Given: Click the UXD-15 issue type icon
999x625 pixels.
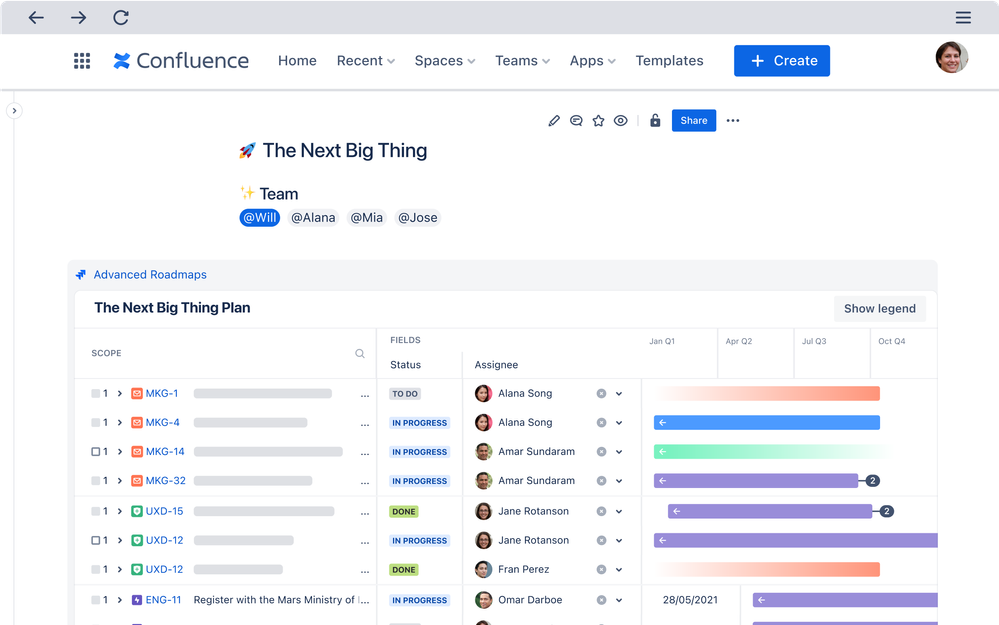Looking at the screenshot, I should (136, 511).
